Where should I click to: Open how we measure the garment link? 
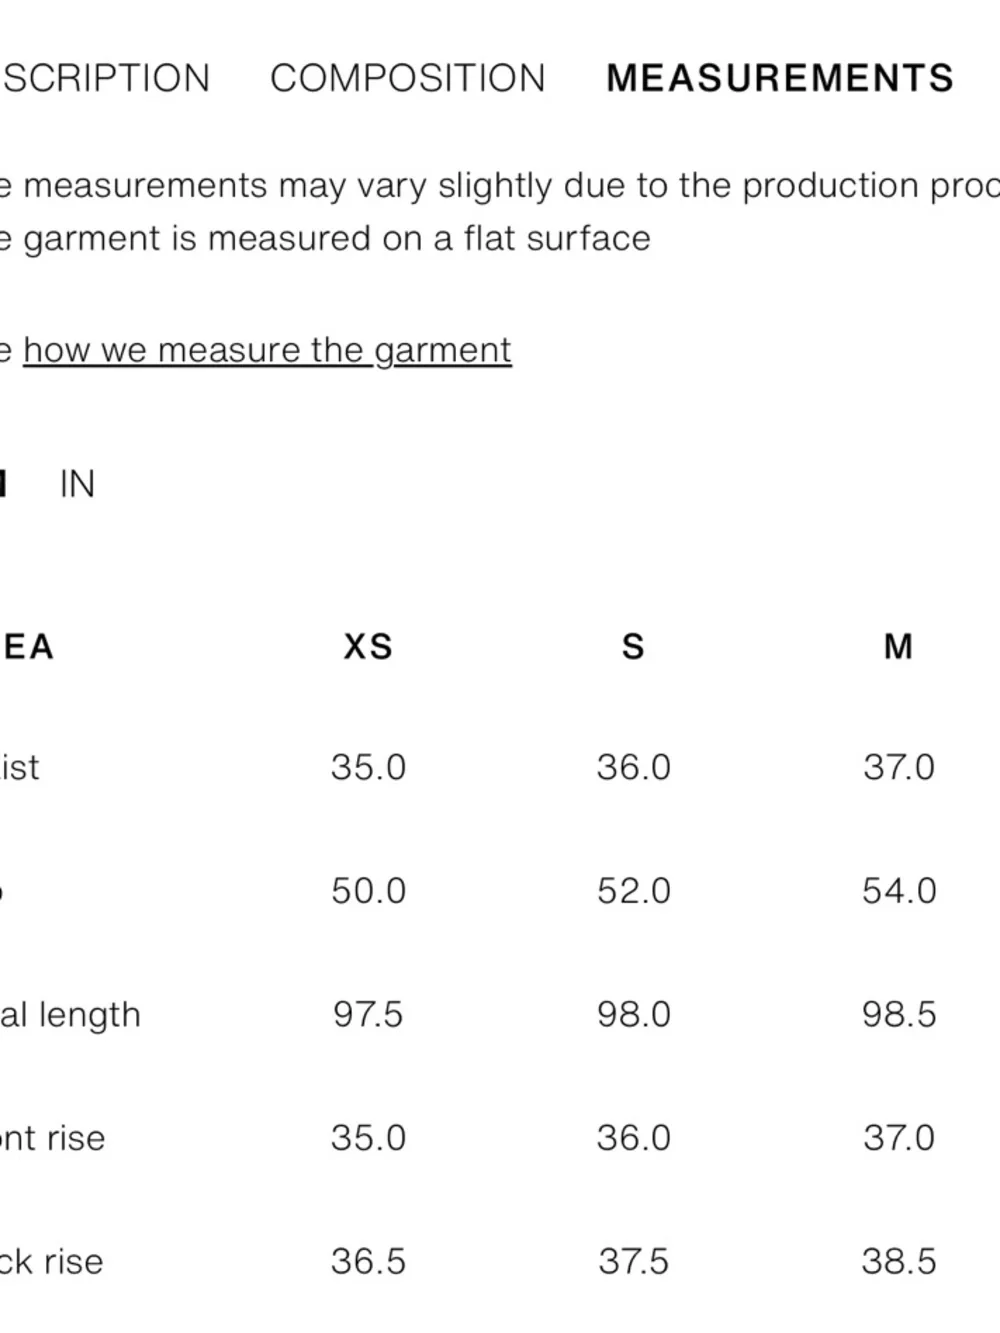tap(267, 350)
